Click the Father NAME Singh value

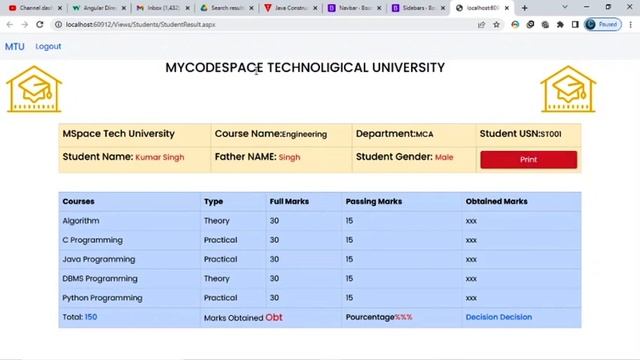pyautogui.click(x=289, y=157)
